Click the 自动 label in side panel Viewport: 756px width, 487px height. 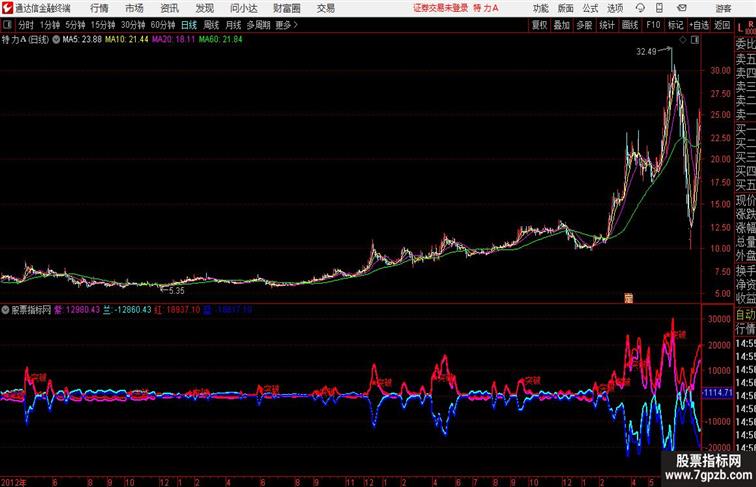click(745, 315)
